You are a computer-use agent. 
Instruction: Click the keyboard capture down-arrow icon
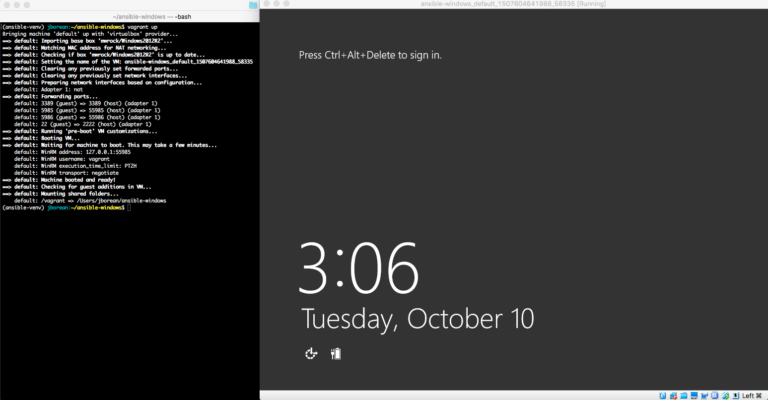point(736,396)
